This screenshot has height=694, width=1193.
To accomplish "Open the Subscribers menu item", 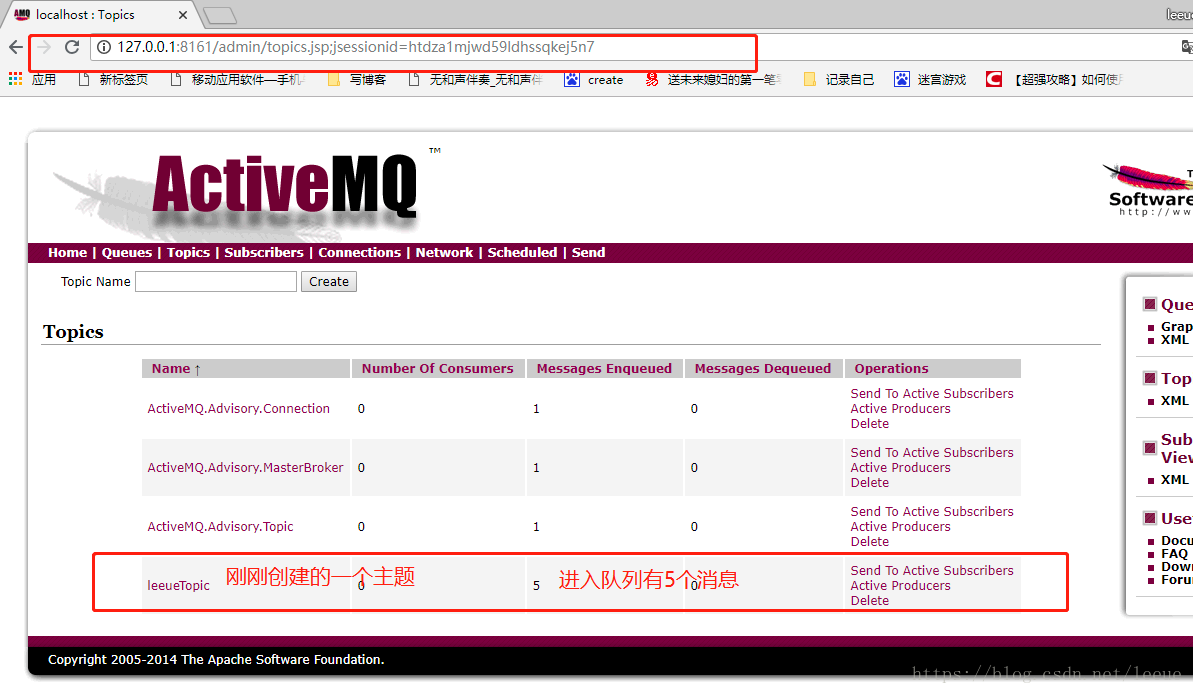I will (x=263, y=253).
